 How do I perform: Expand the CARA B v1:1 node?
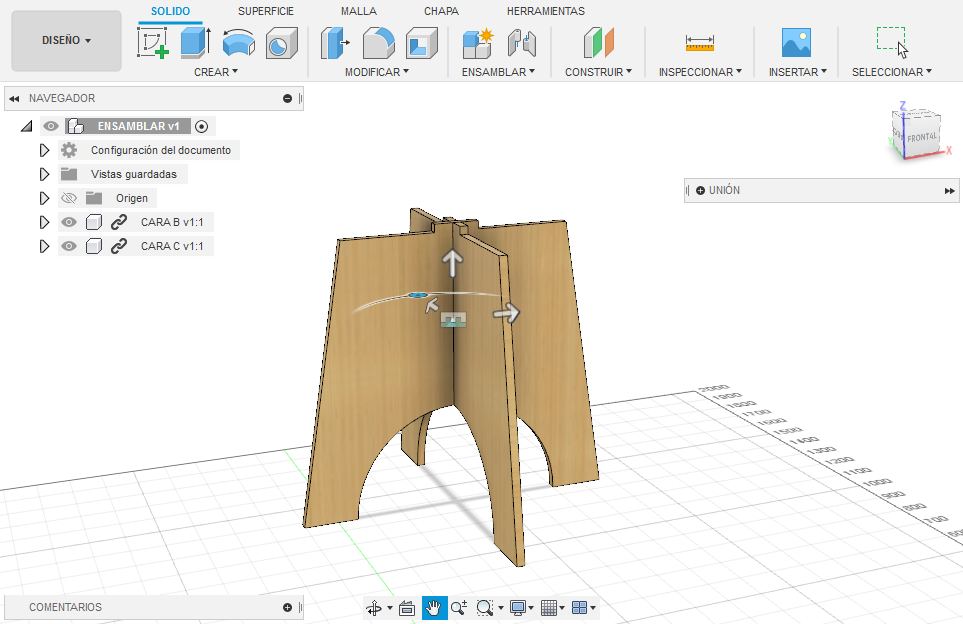(44, 222)
